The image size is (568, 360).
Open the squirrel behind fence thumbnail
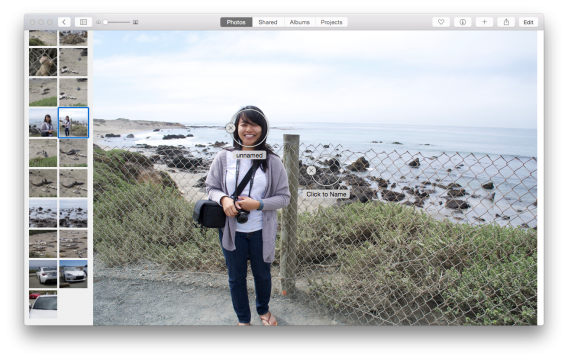pos(43,62)
